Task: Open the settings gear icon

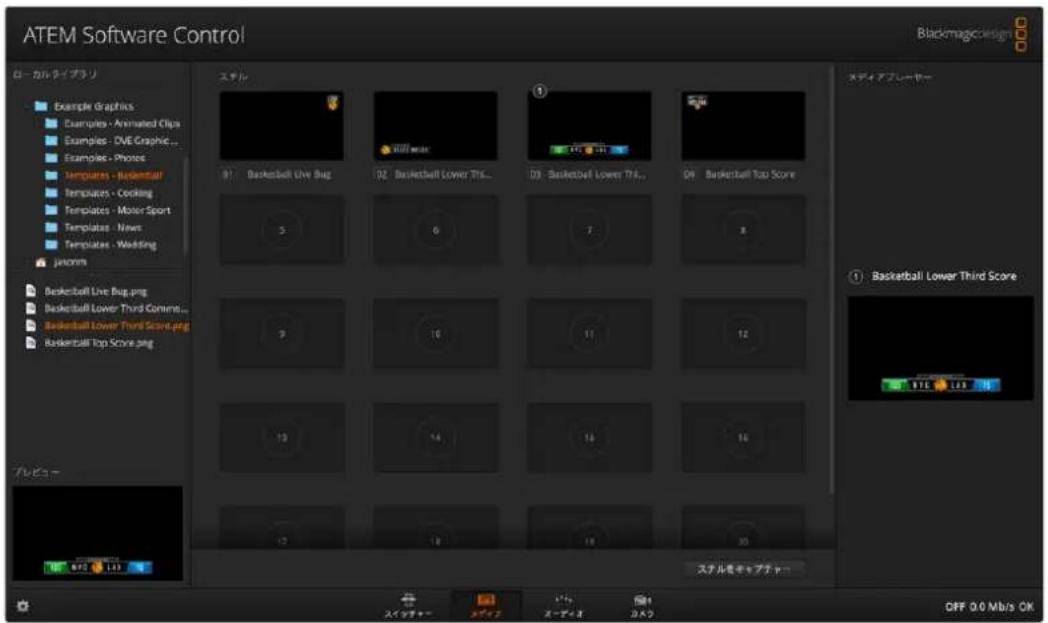Action: coord(23,606)
